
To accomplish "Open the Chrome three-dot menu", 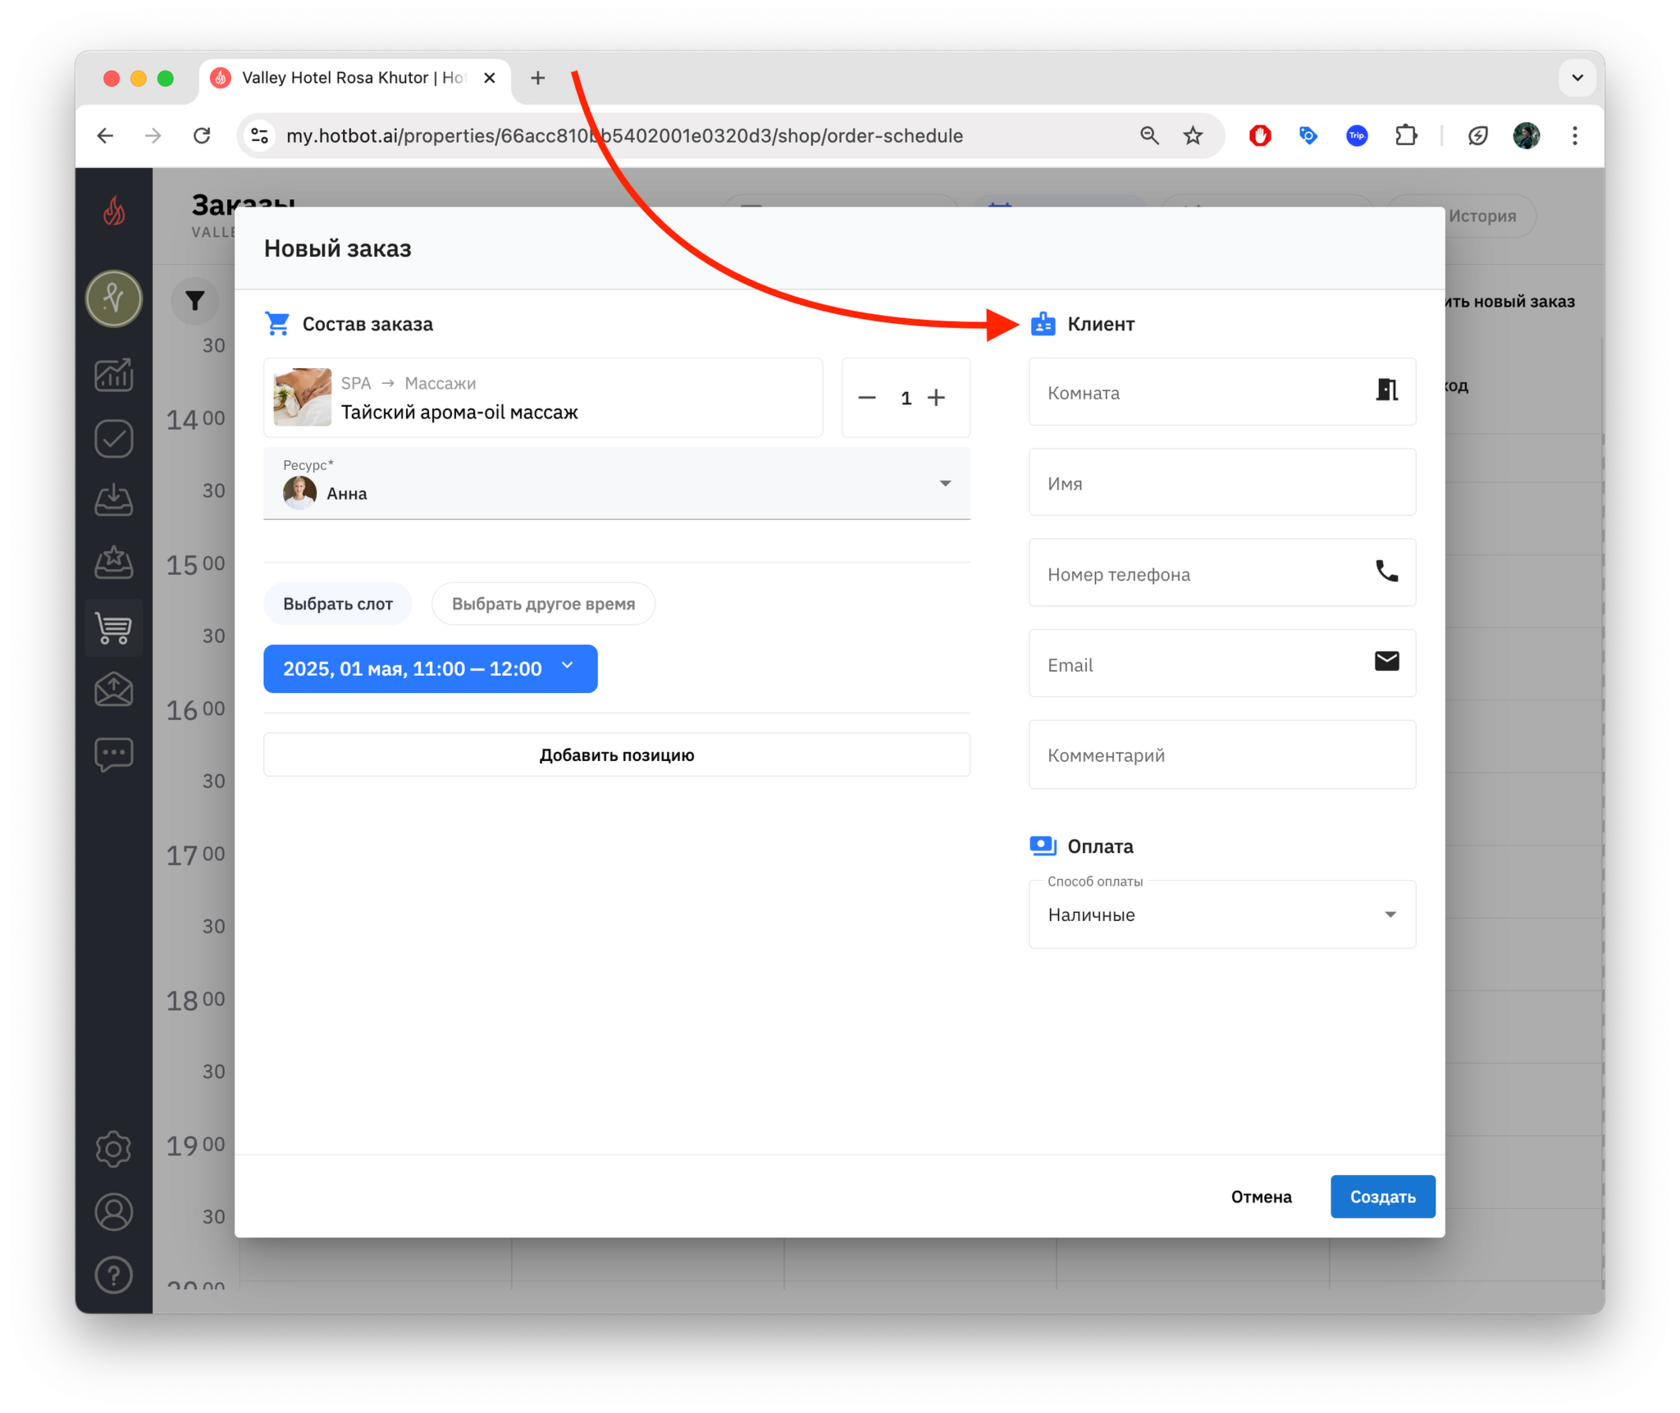I will pos(1574,135).
